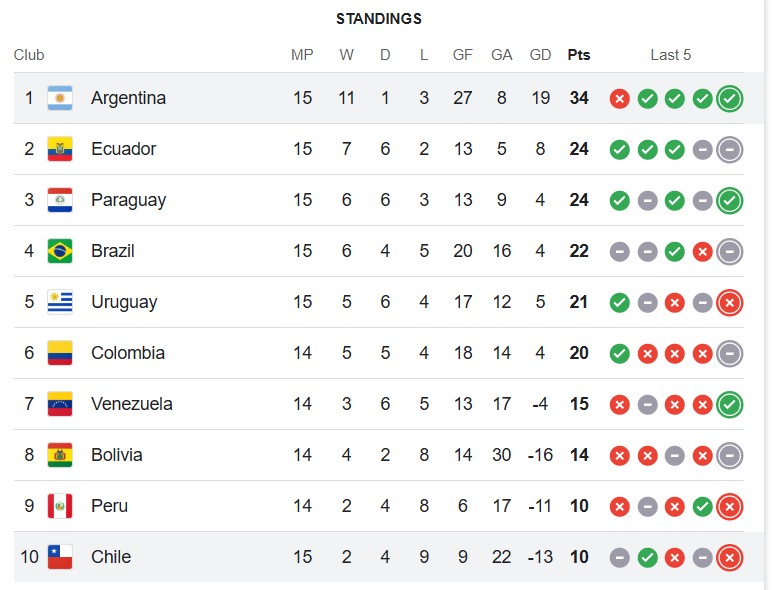The image size is (773, 590).
Task: Click Venezuela's ringed green win icon
Action: [x=730, y=404]
